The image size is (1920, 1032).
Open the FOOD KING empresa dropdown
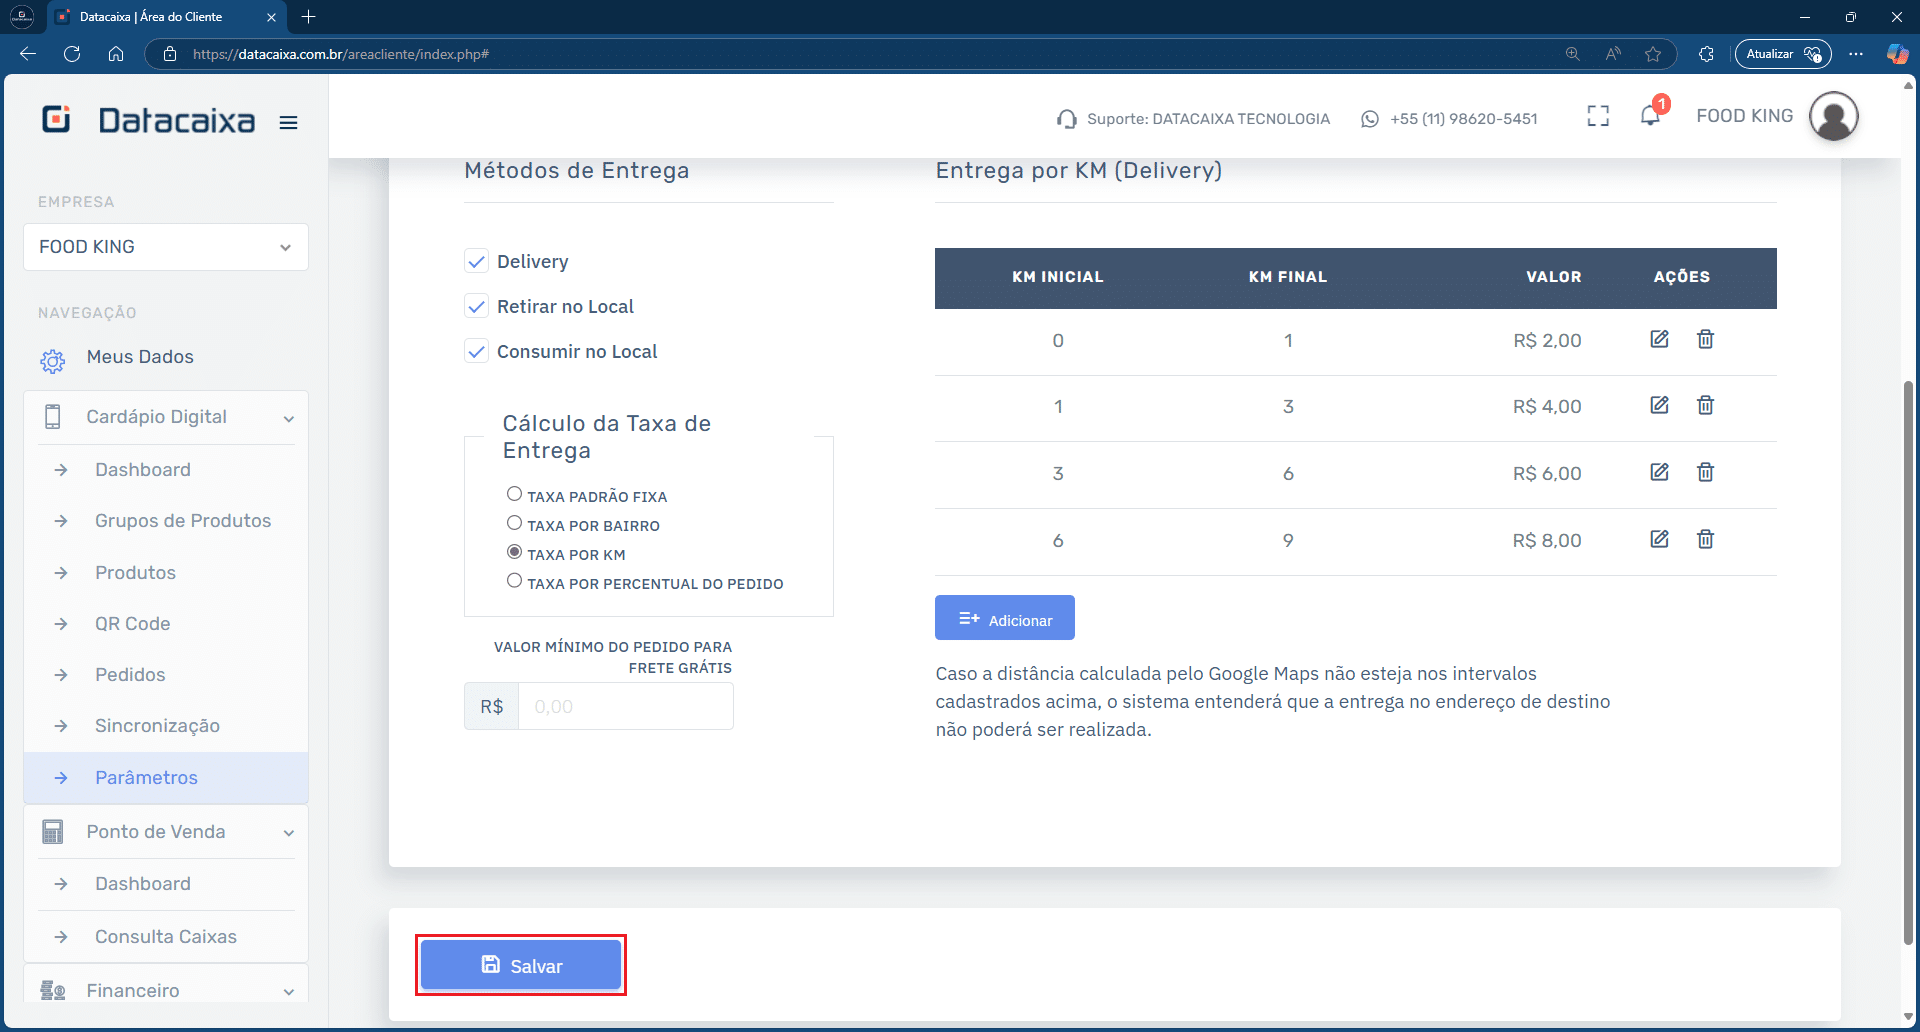pos(165,246)
